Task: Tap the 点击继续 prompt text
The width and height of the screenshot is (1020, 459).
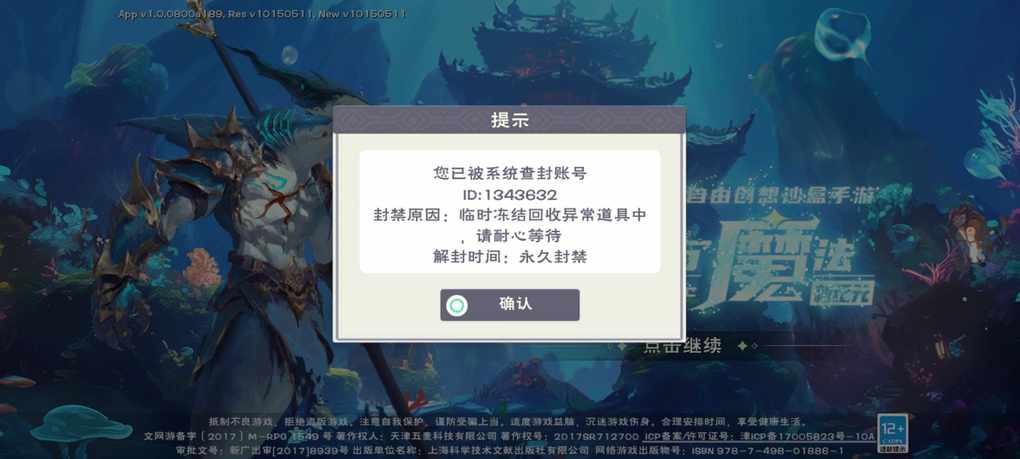Action: click(682, 346)
